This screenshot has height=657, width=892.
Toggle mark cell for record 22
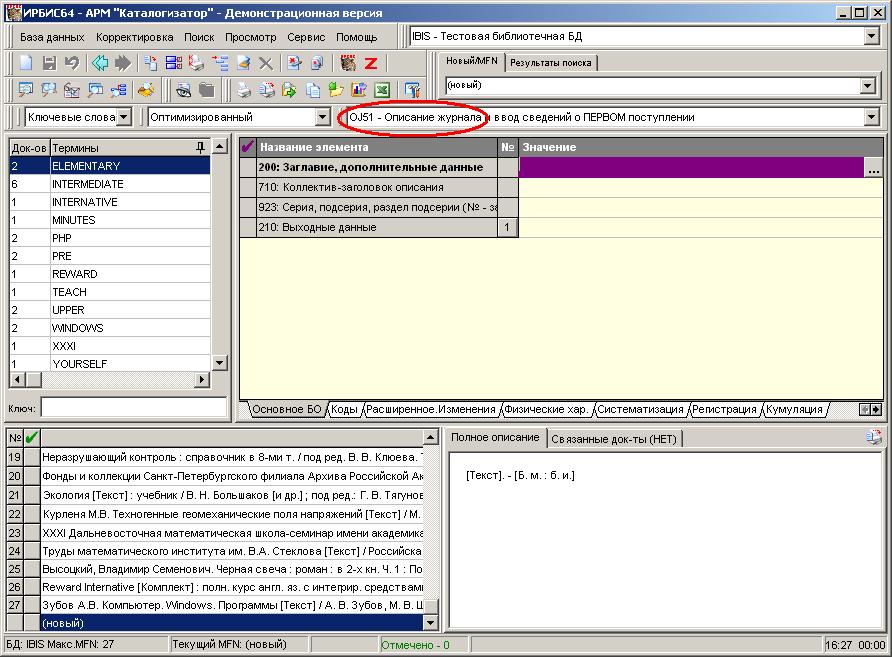coord(32,514)
